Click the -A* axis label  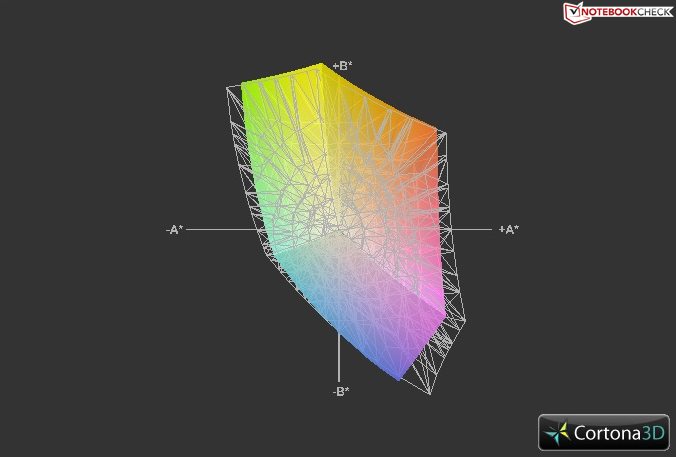click(175, 230)
